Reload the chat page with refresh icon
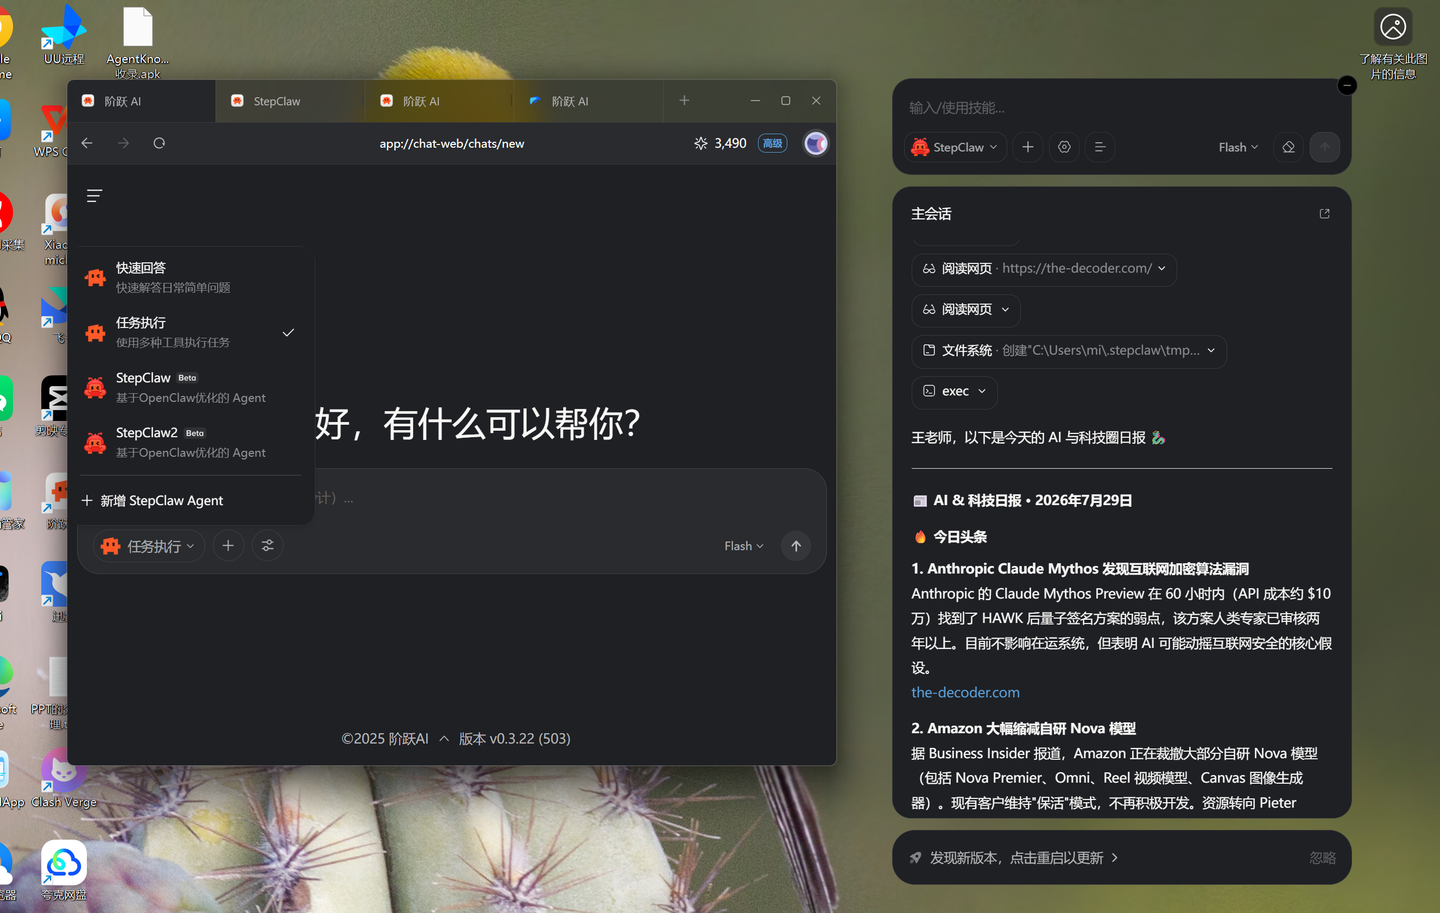The width and height of the screenshot is (1440, 913). (159, 143)
